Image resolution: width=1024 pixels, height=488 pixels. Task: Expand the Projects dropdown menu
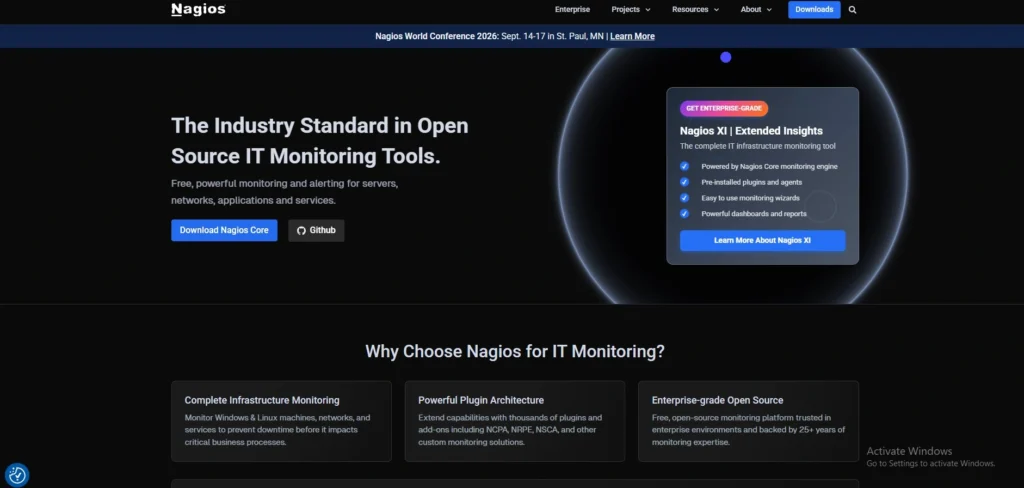pyautogui.click(x=631, y=10)
